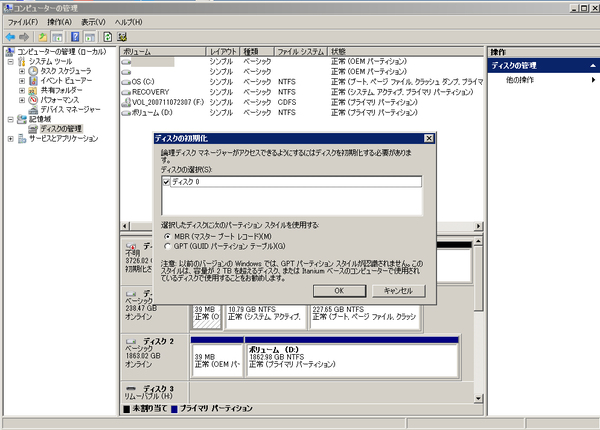Expand the イベント ビューアー node
This screenshot has height=430, width=600.
22,81
